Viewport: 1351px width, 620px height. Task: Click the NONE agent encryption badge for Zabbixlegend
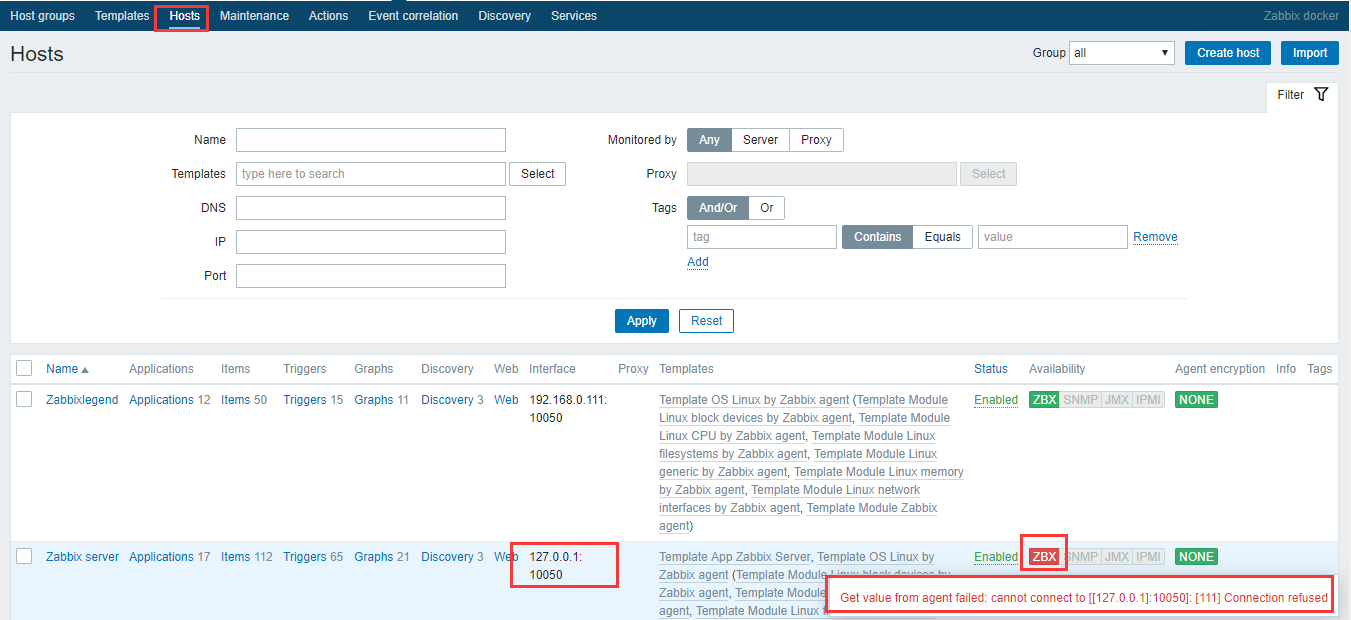coord(1196,398)
